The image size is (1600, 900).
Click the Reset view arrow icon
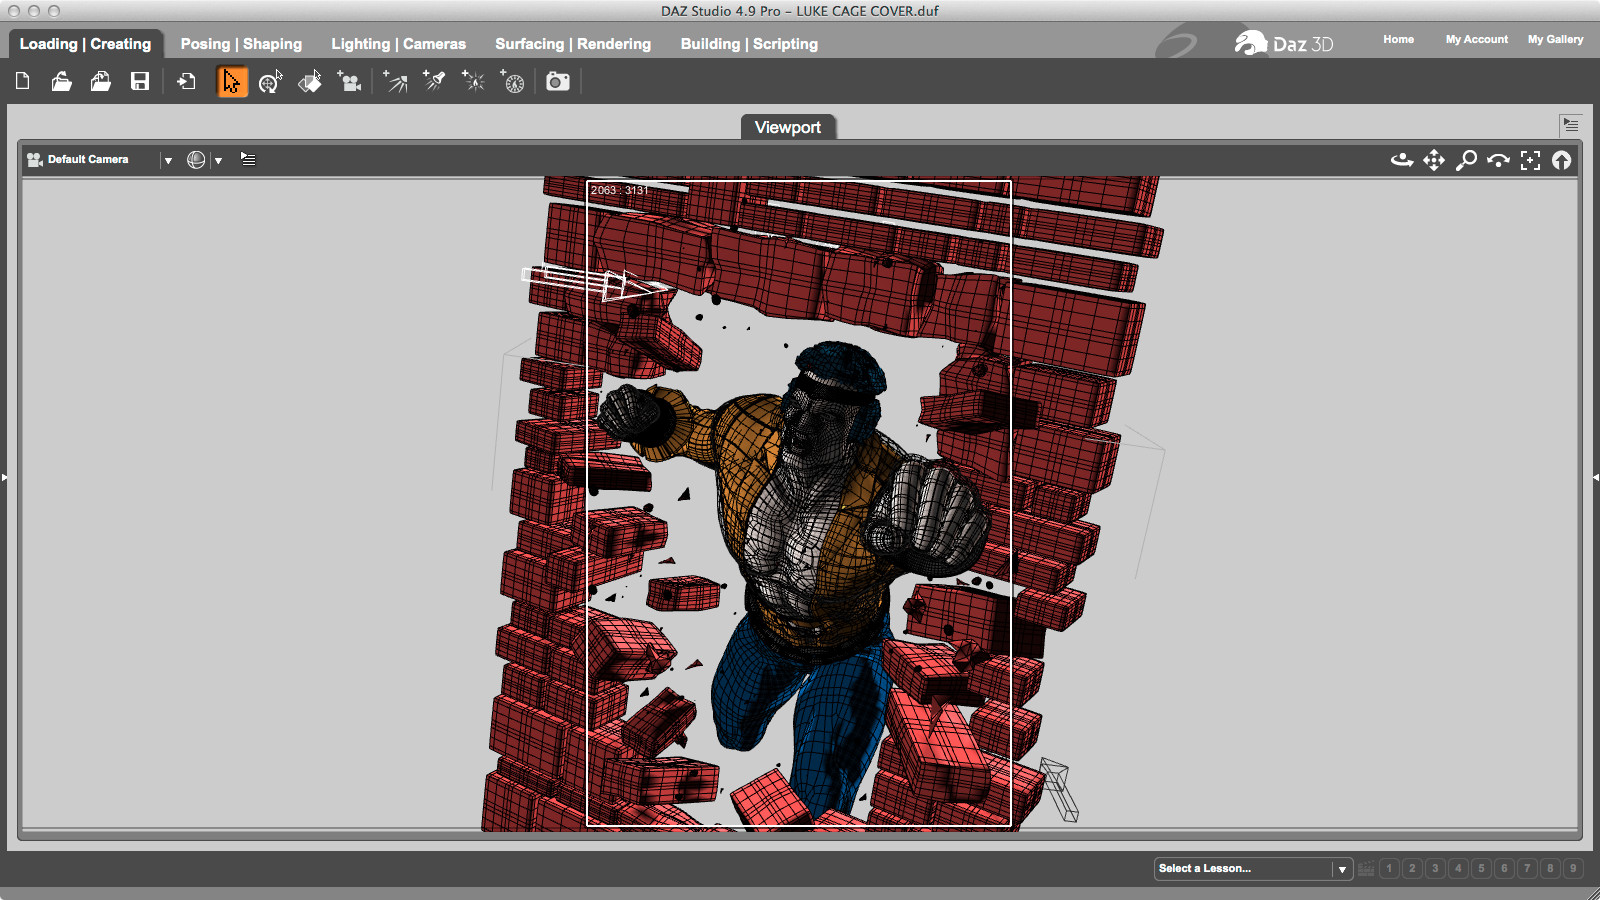(x=1561, y=160)
